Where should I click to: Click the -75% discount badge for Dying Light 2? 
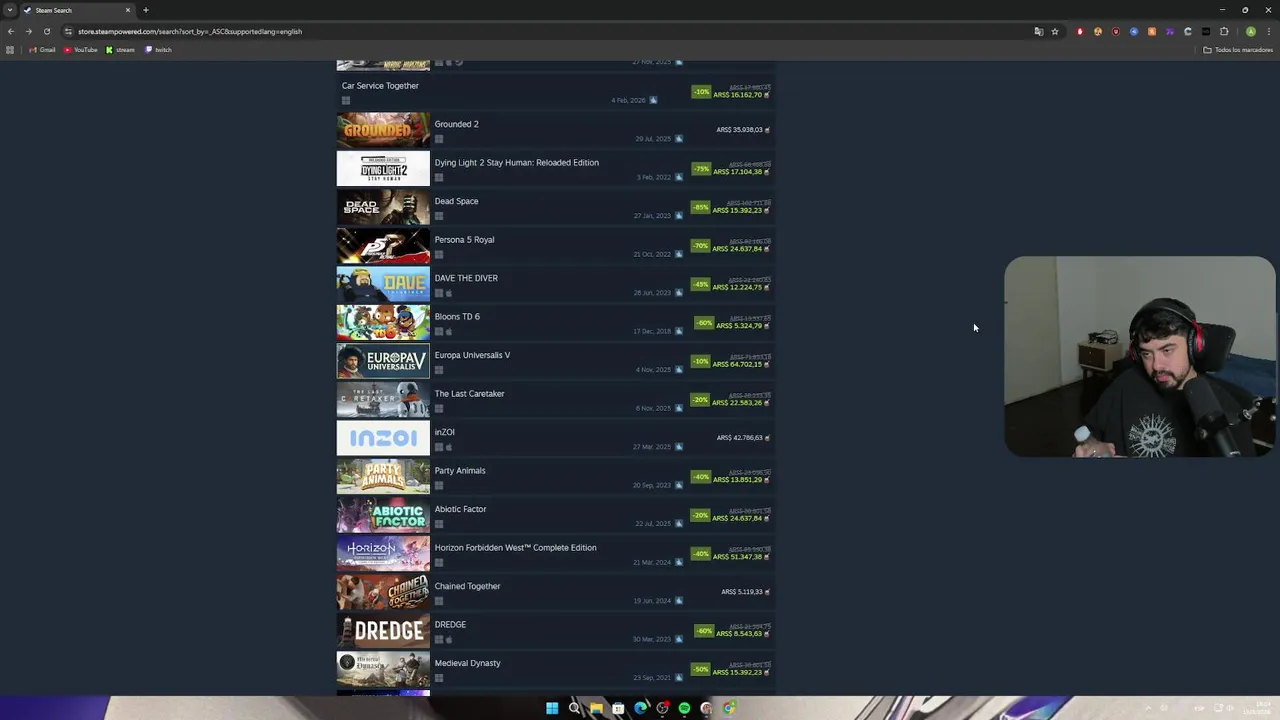(701, 169)
